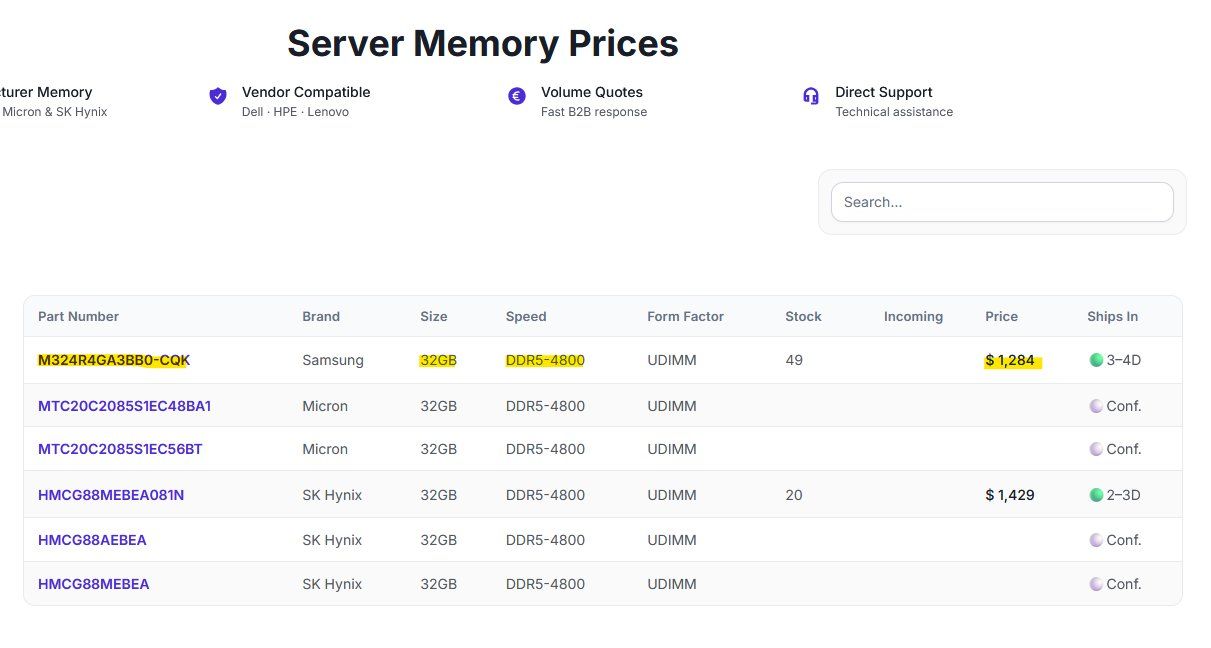Click the Samsung brand cell
The image size is (1211, 648).
point(333,360)
